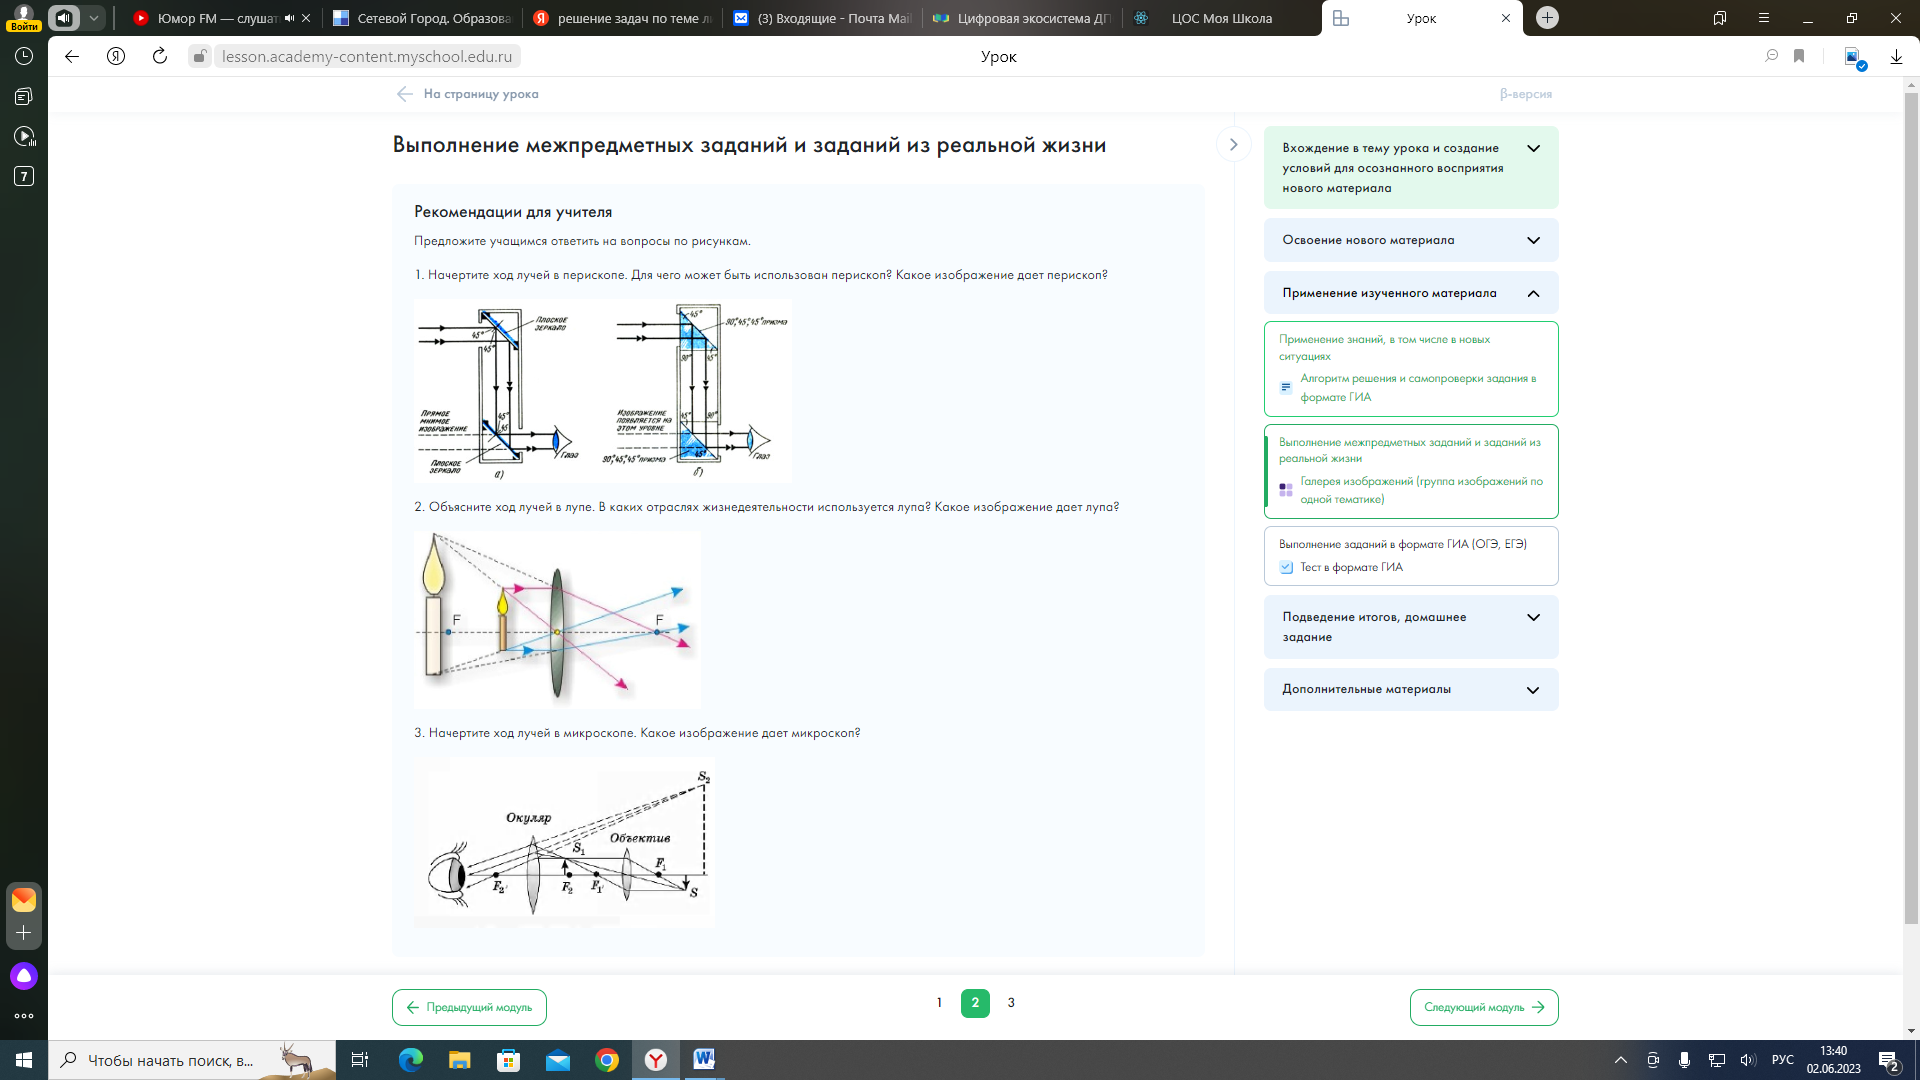Click the site lock icon in address bar
The height and width of the screenshot is (1080, 1920).
pos(200,57)
